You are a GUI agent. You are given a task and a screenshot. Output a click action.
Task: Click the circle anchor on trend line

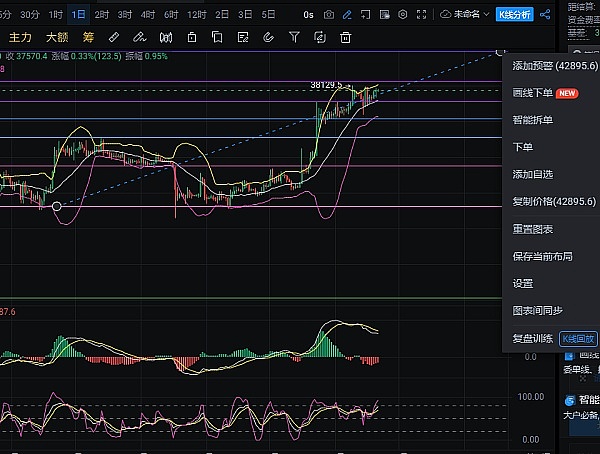point(57,207)
